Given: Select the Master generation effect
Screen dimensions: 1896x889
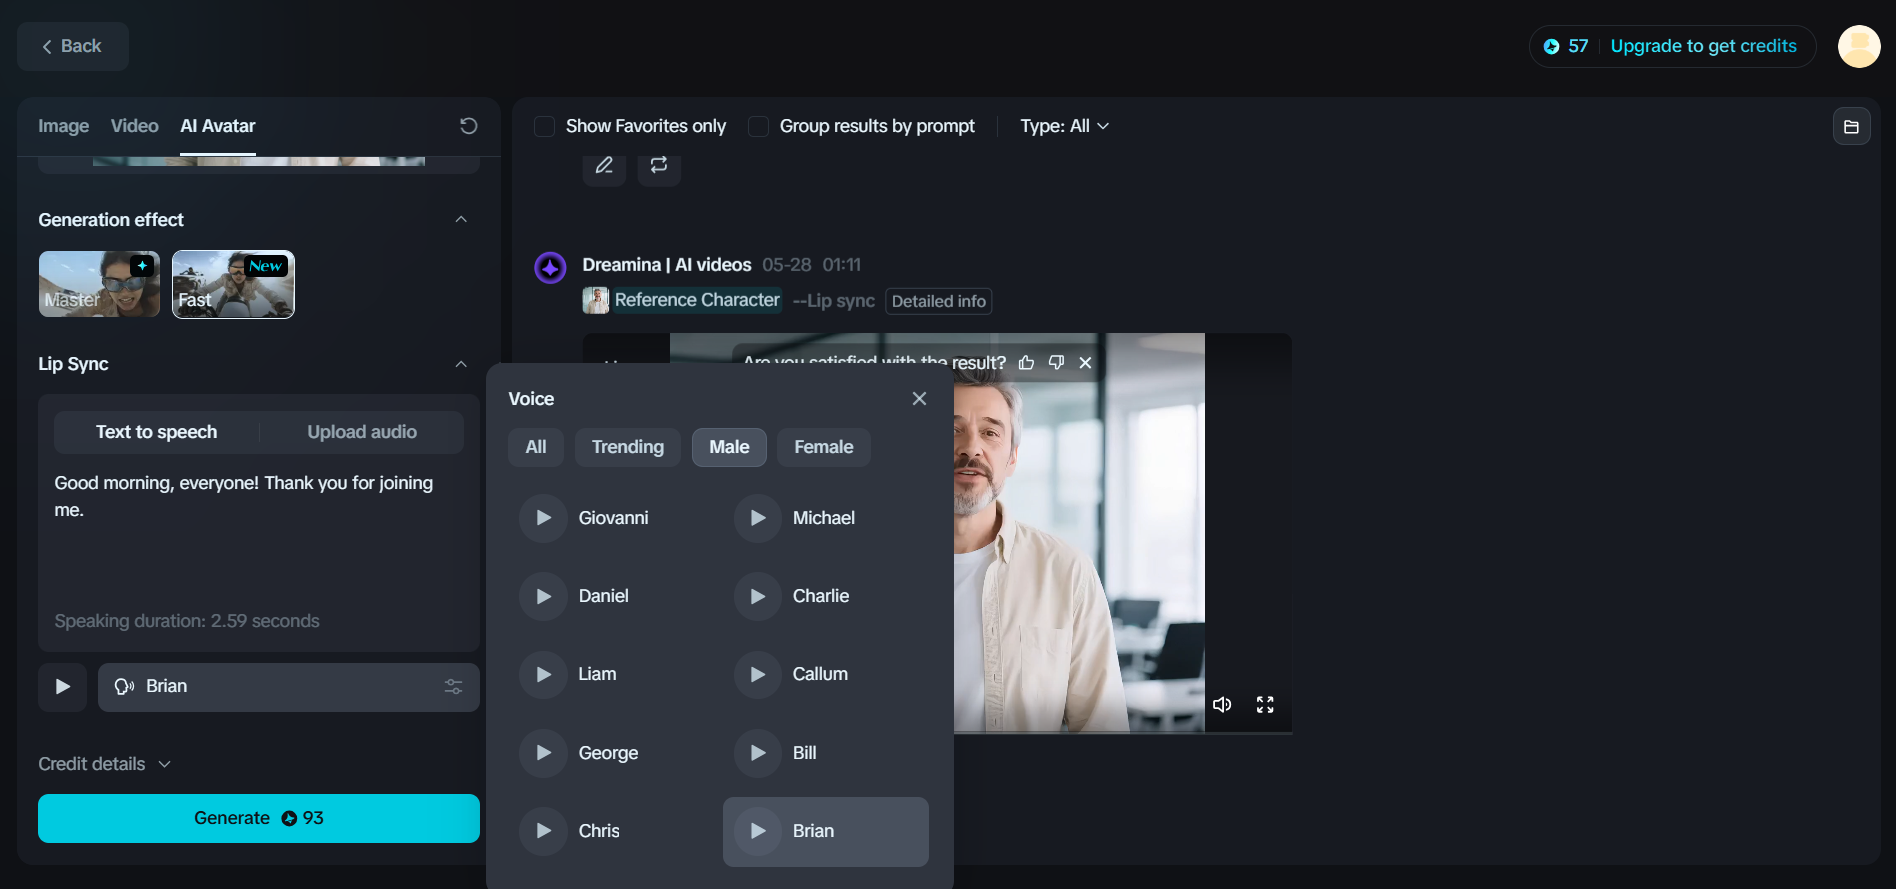Looking at the screenshot, I should pyautogui.click(x=99, y=284).
